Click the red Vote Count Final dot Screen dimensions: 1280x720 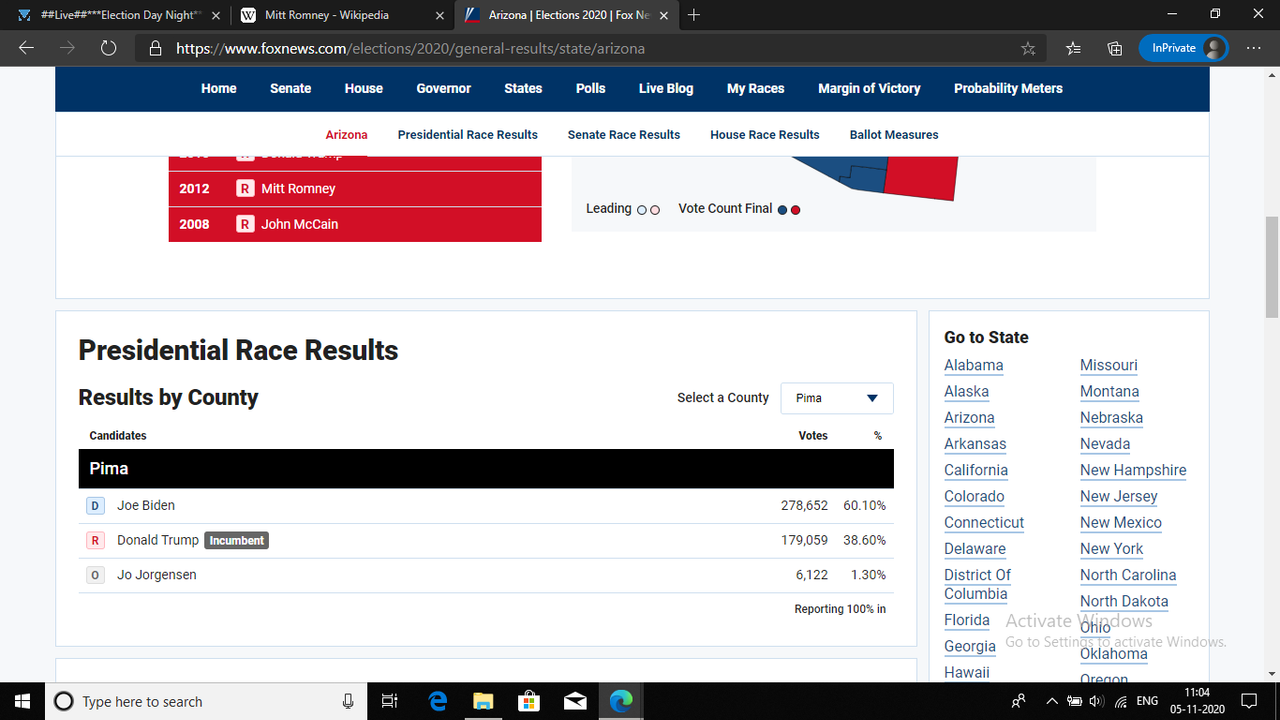(796, 210)
